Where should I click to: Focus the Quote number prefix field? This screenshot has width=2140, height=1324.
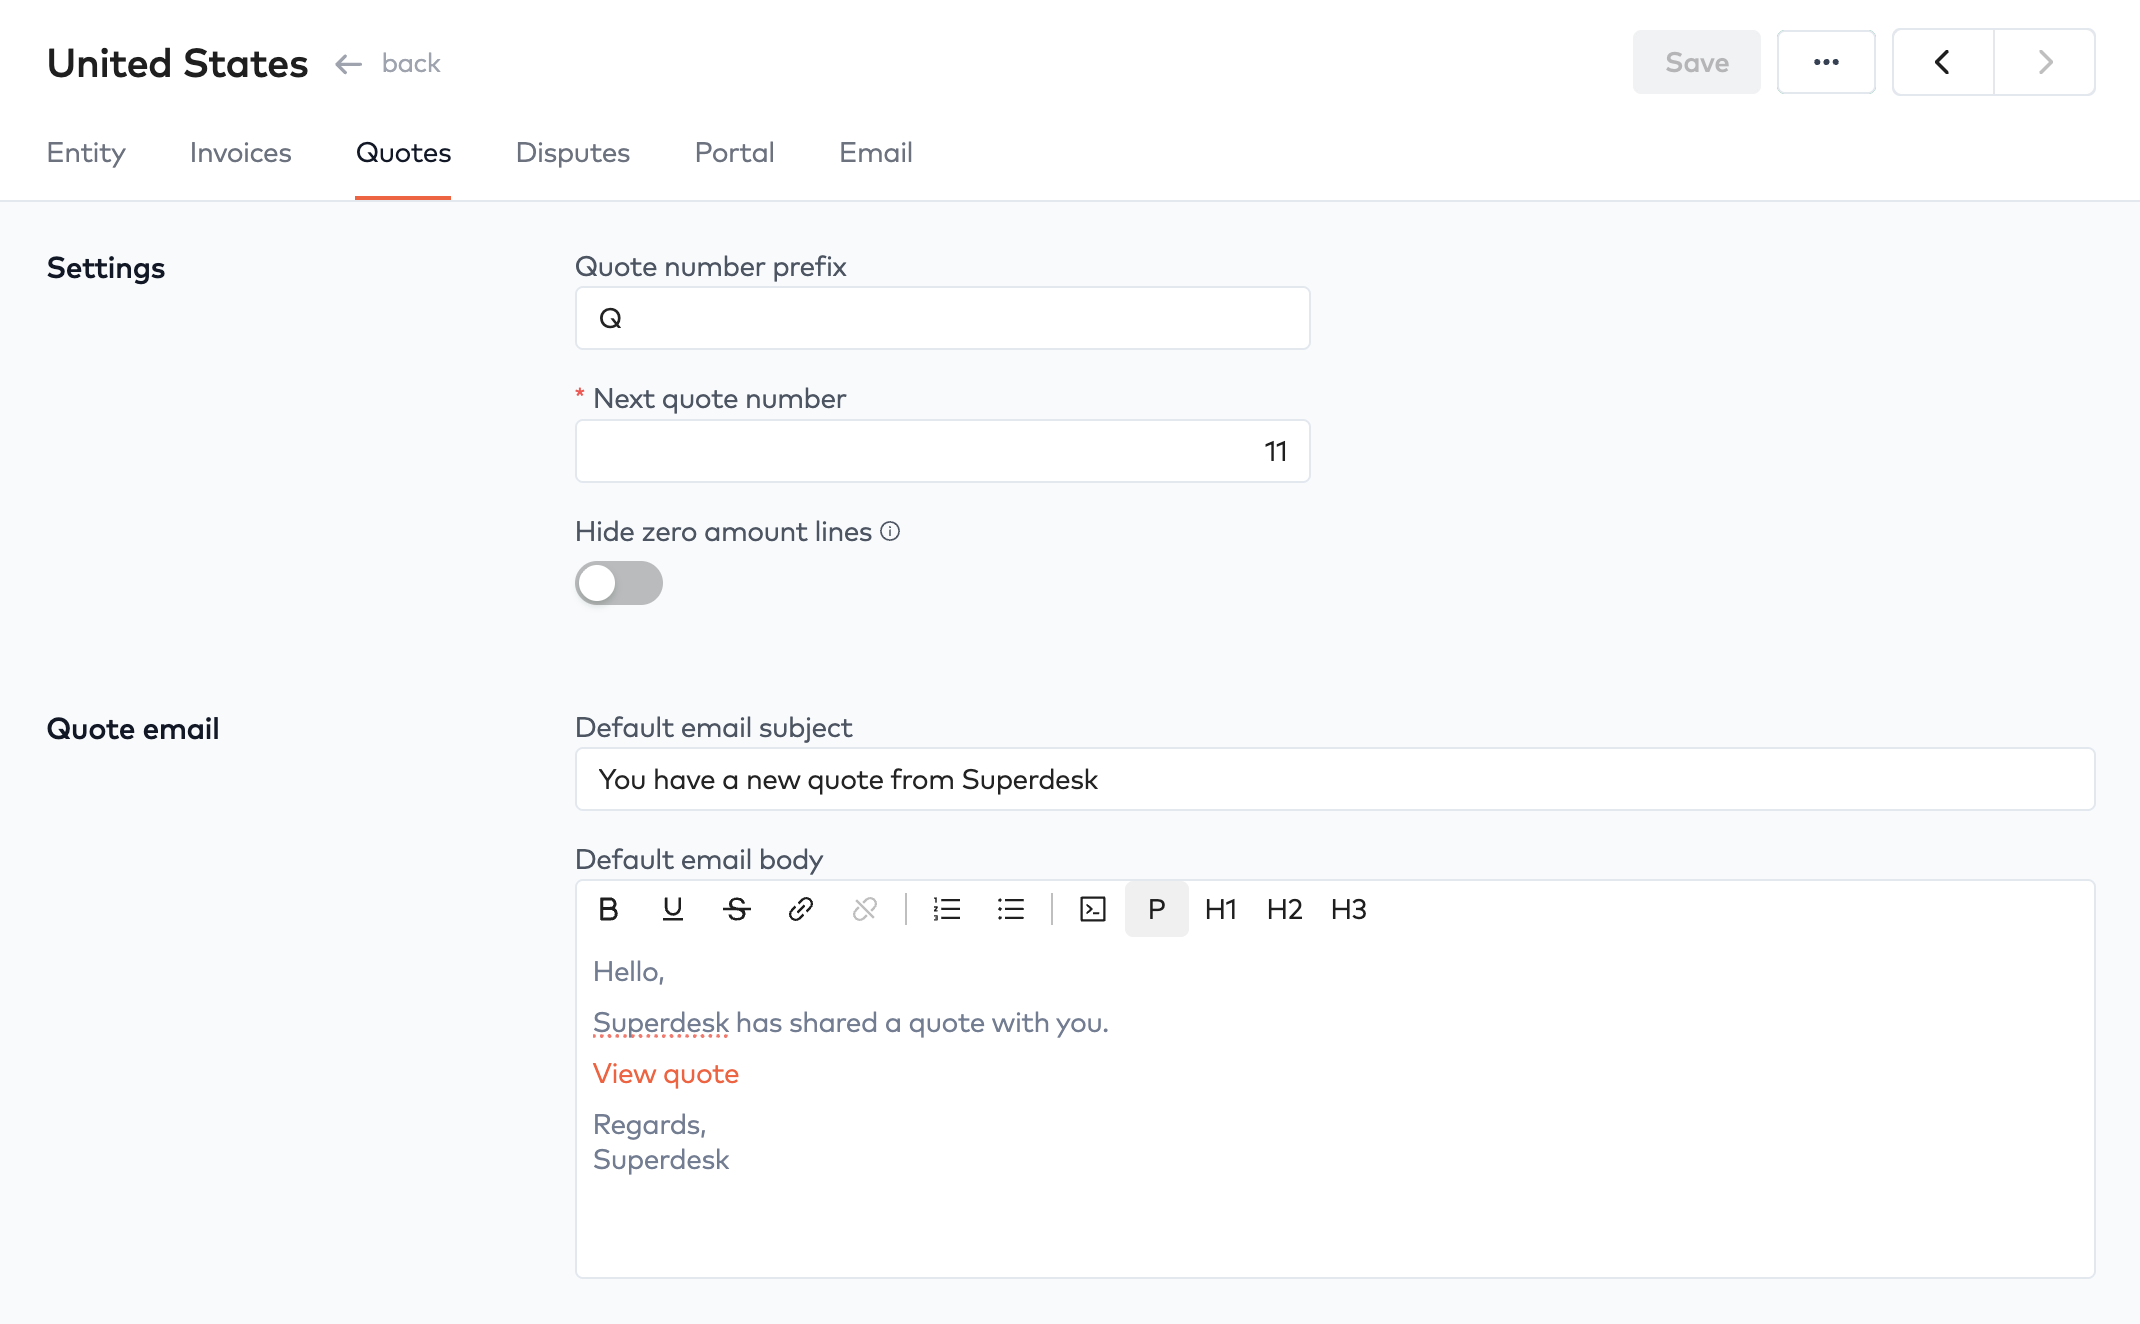pos(943,318)
